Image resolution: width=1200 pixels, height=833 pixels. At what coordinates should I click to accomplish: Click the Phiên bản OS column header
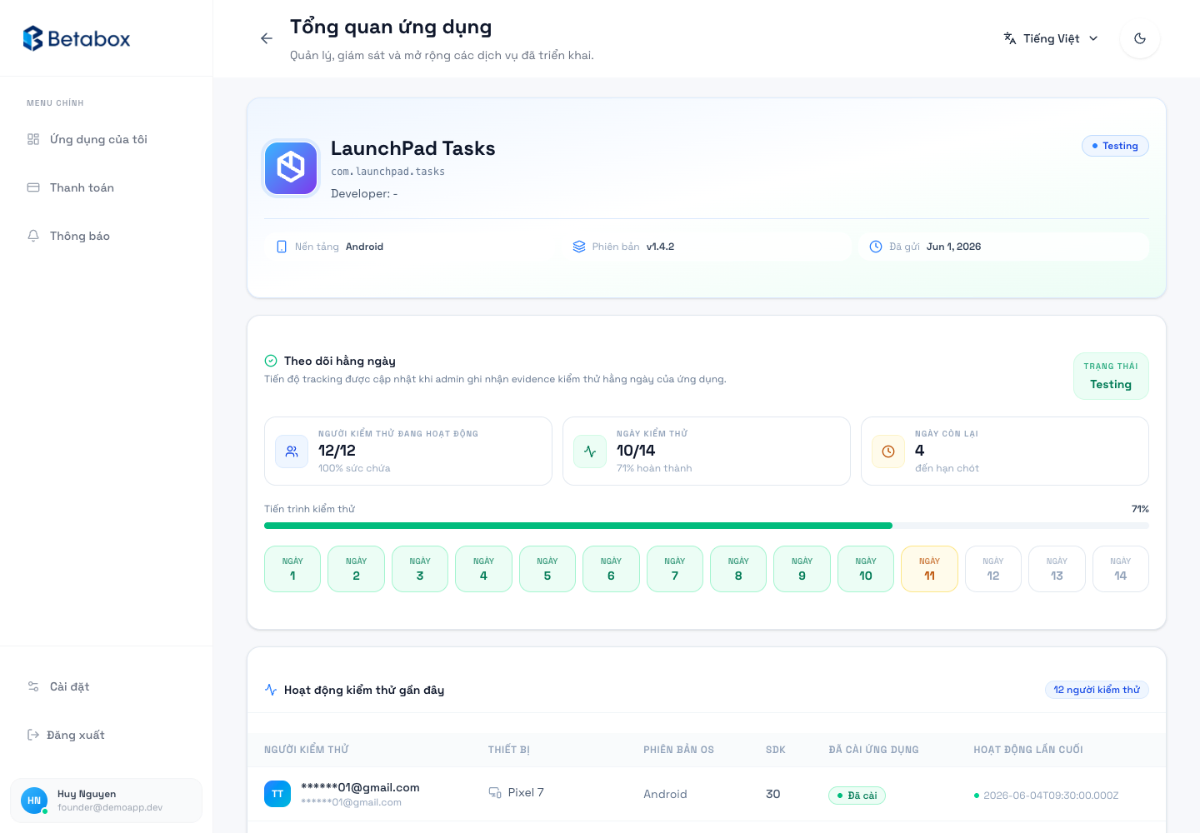(679, 750)
